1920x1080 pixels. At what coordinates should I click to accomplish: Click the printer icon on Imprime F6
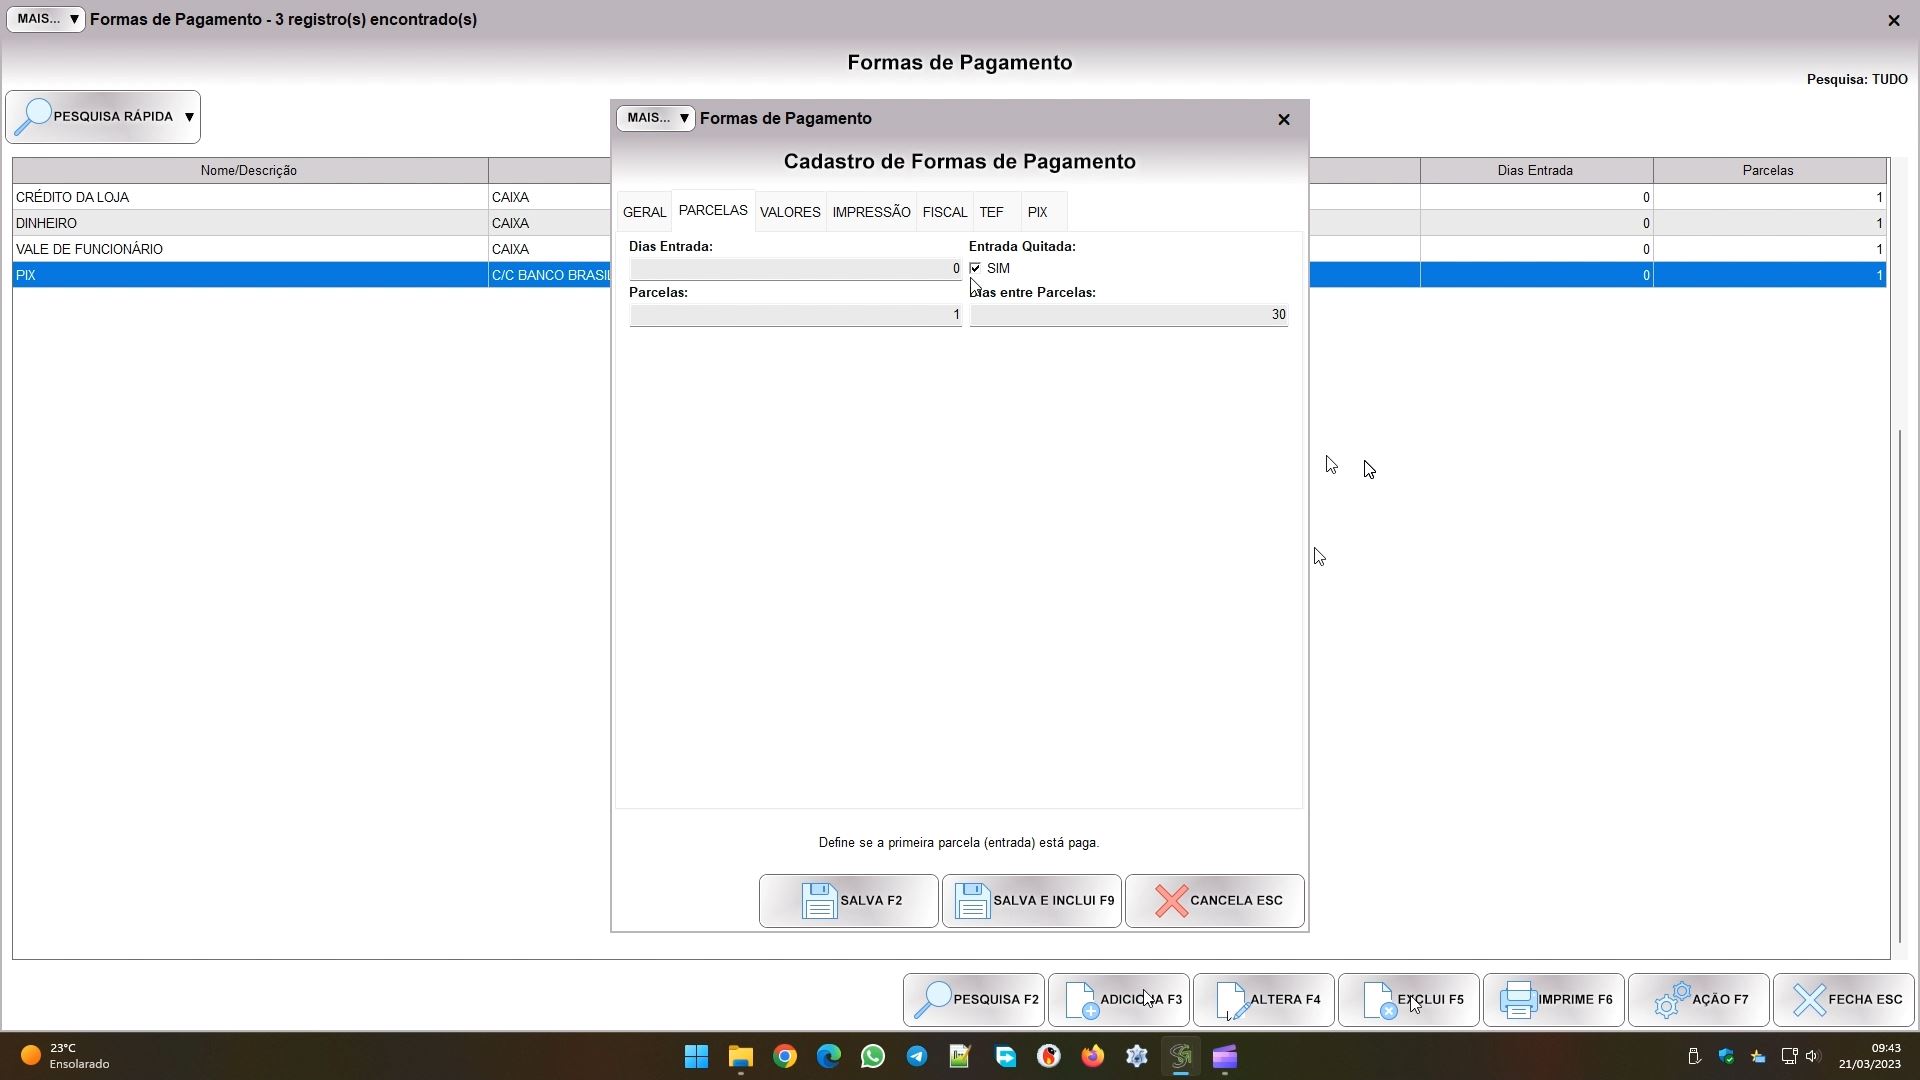point(1518,1000)
